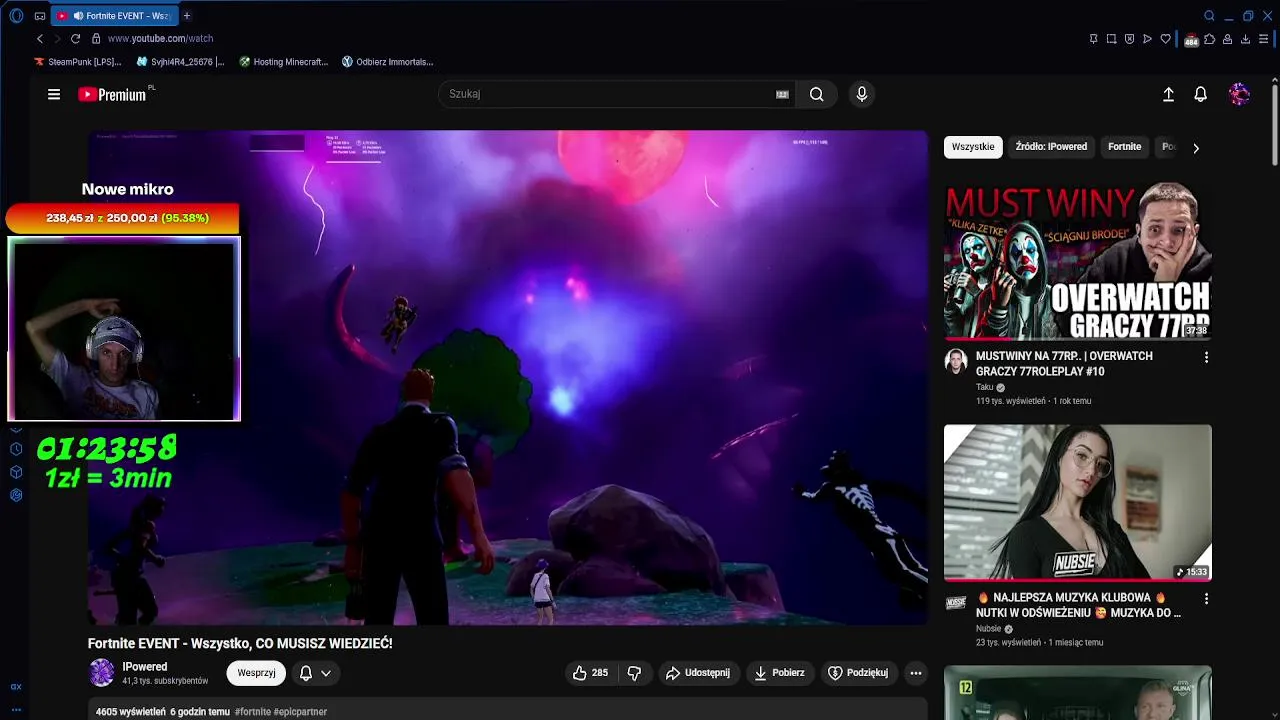Open the browser downloads icon
Screen dimensions: 1280x720
coord(1245,39)
